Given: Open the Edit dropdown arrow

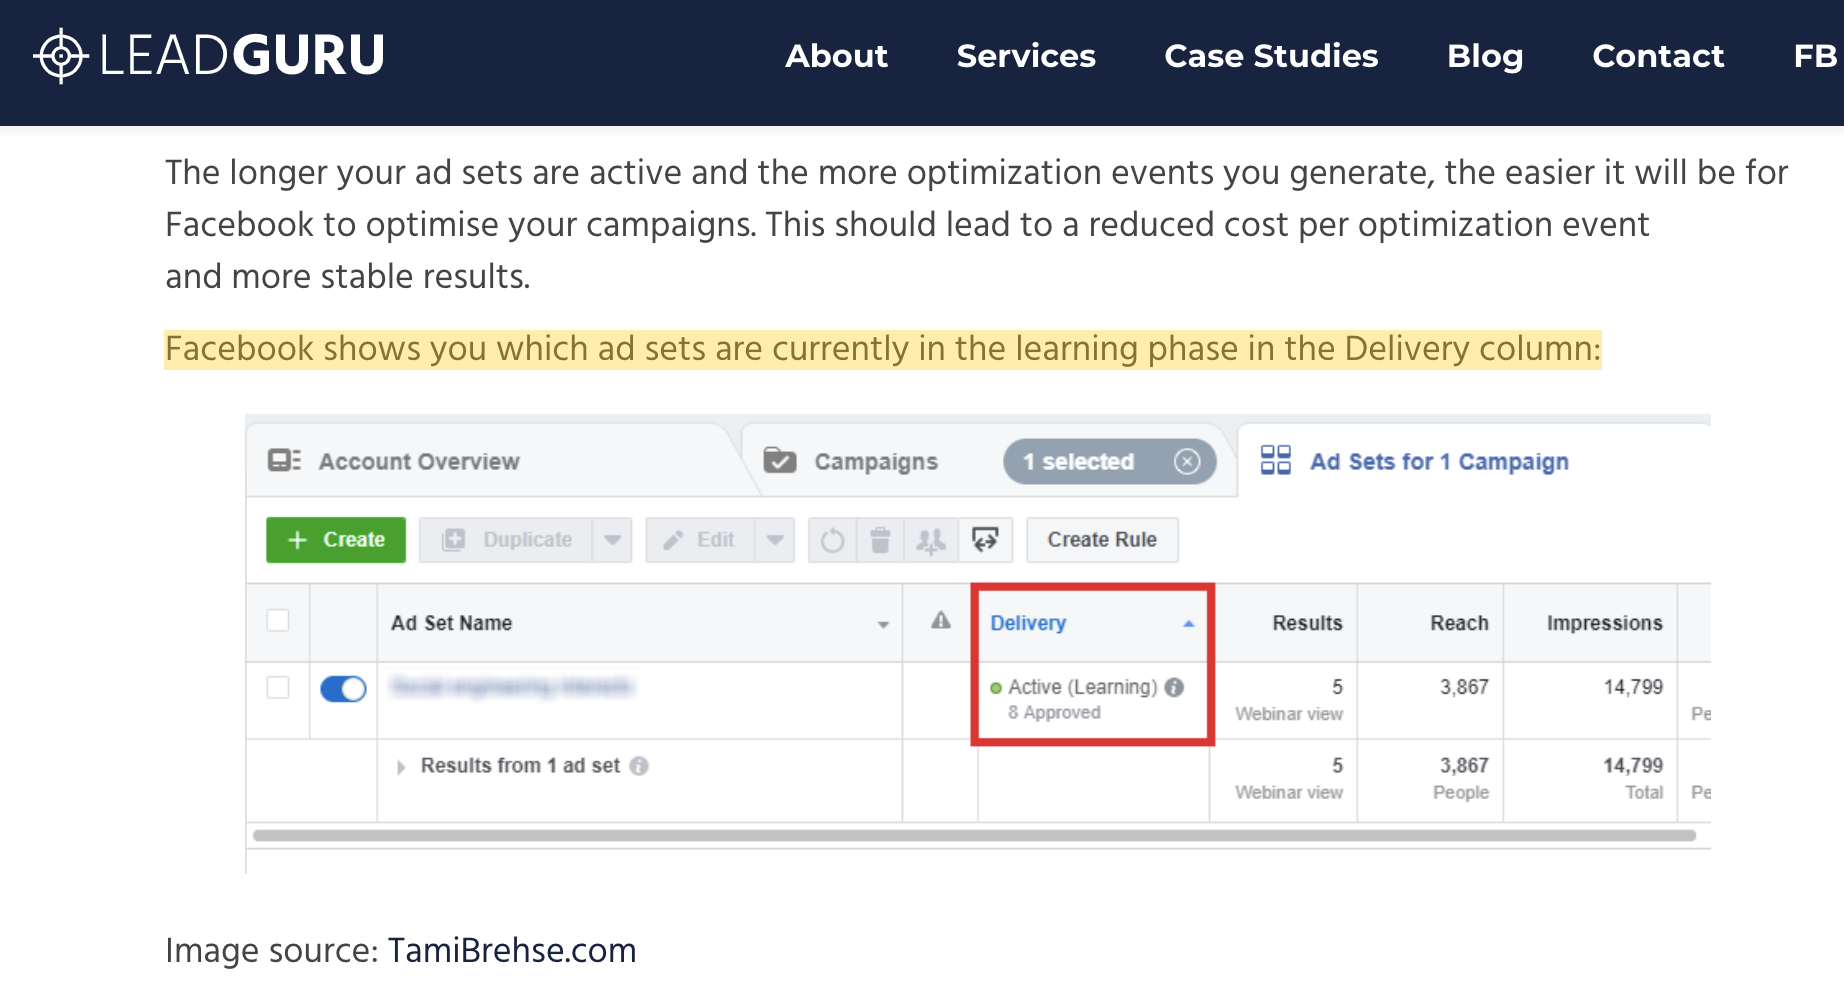Looking at the screenshot, I should click(776, 540).
